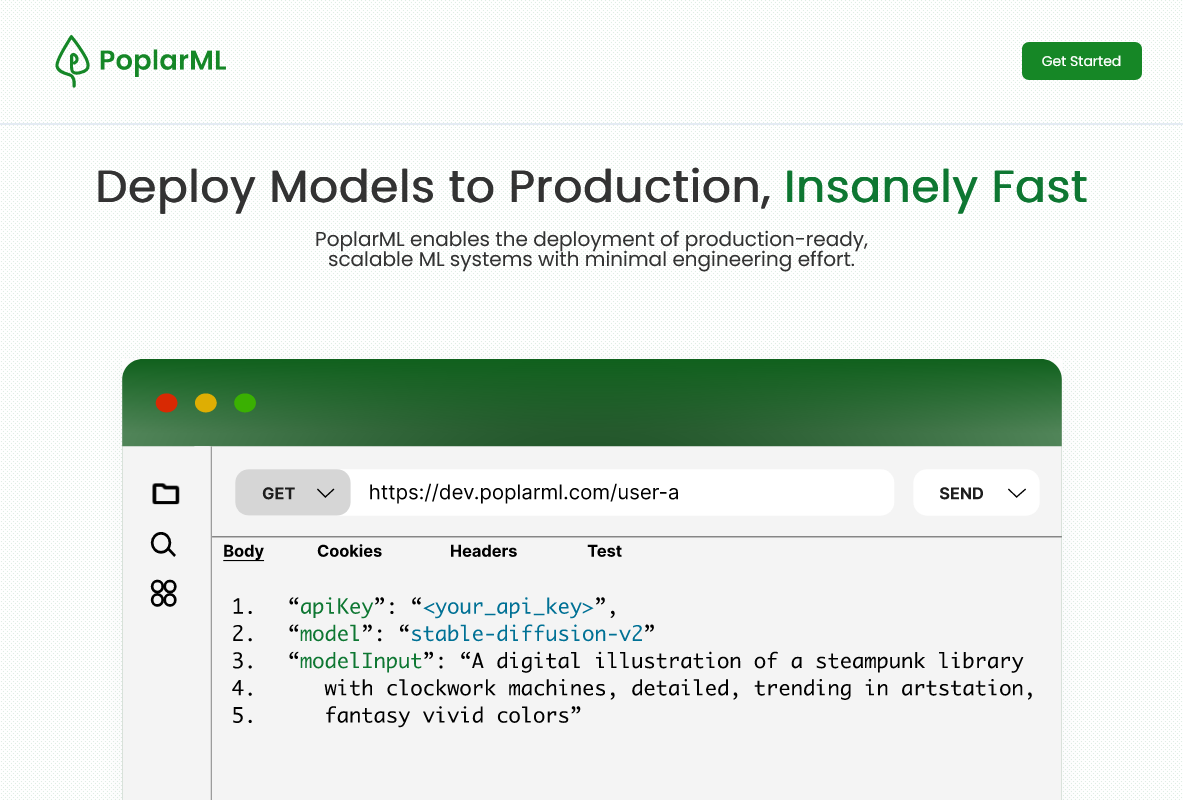Viewport: 1200px width, 800px height.
Task: Click the request URL input field
Action: pos(620,493)
